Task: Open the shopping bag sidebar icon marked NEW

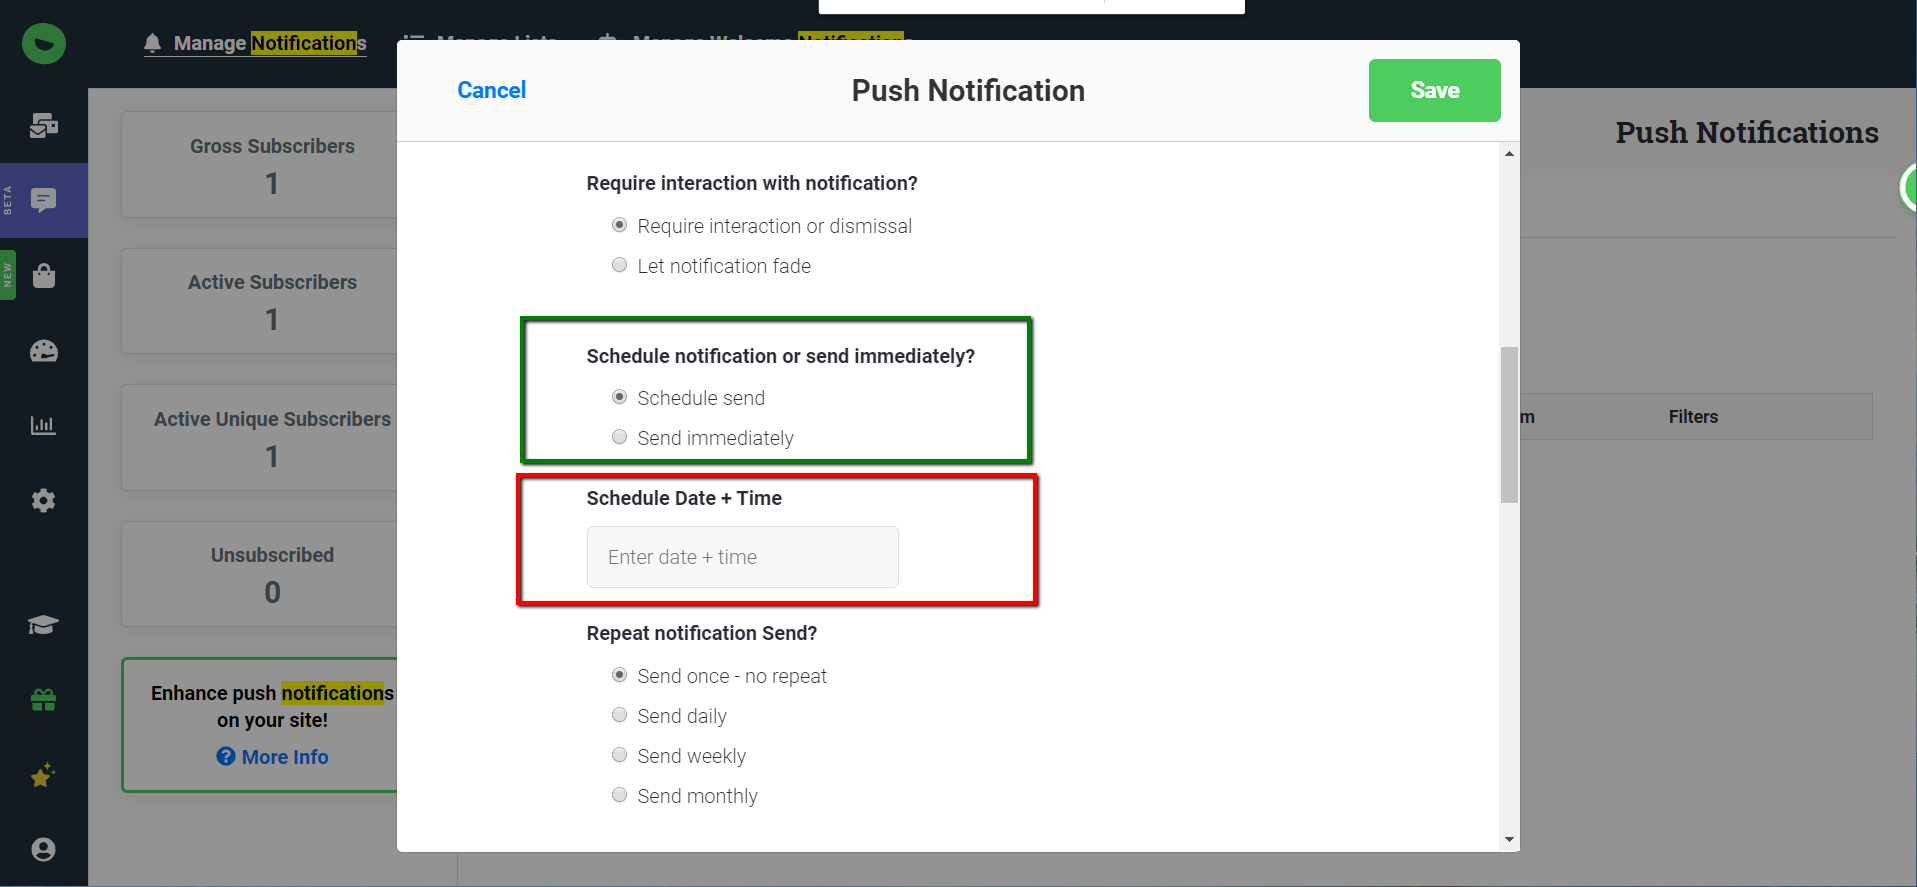Action: pyautogui.click(x=44, y=275)
